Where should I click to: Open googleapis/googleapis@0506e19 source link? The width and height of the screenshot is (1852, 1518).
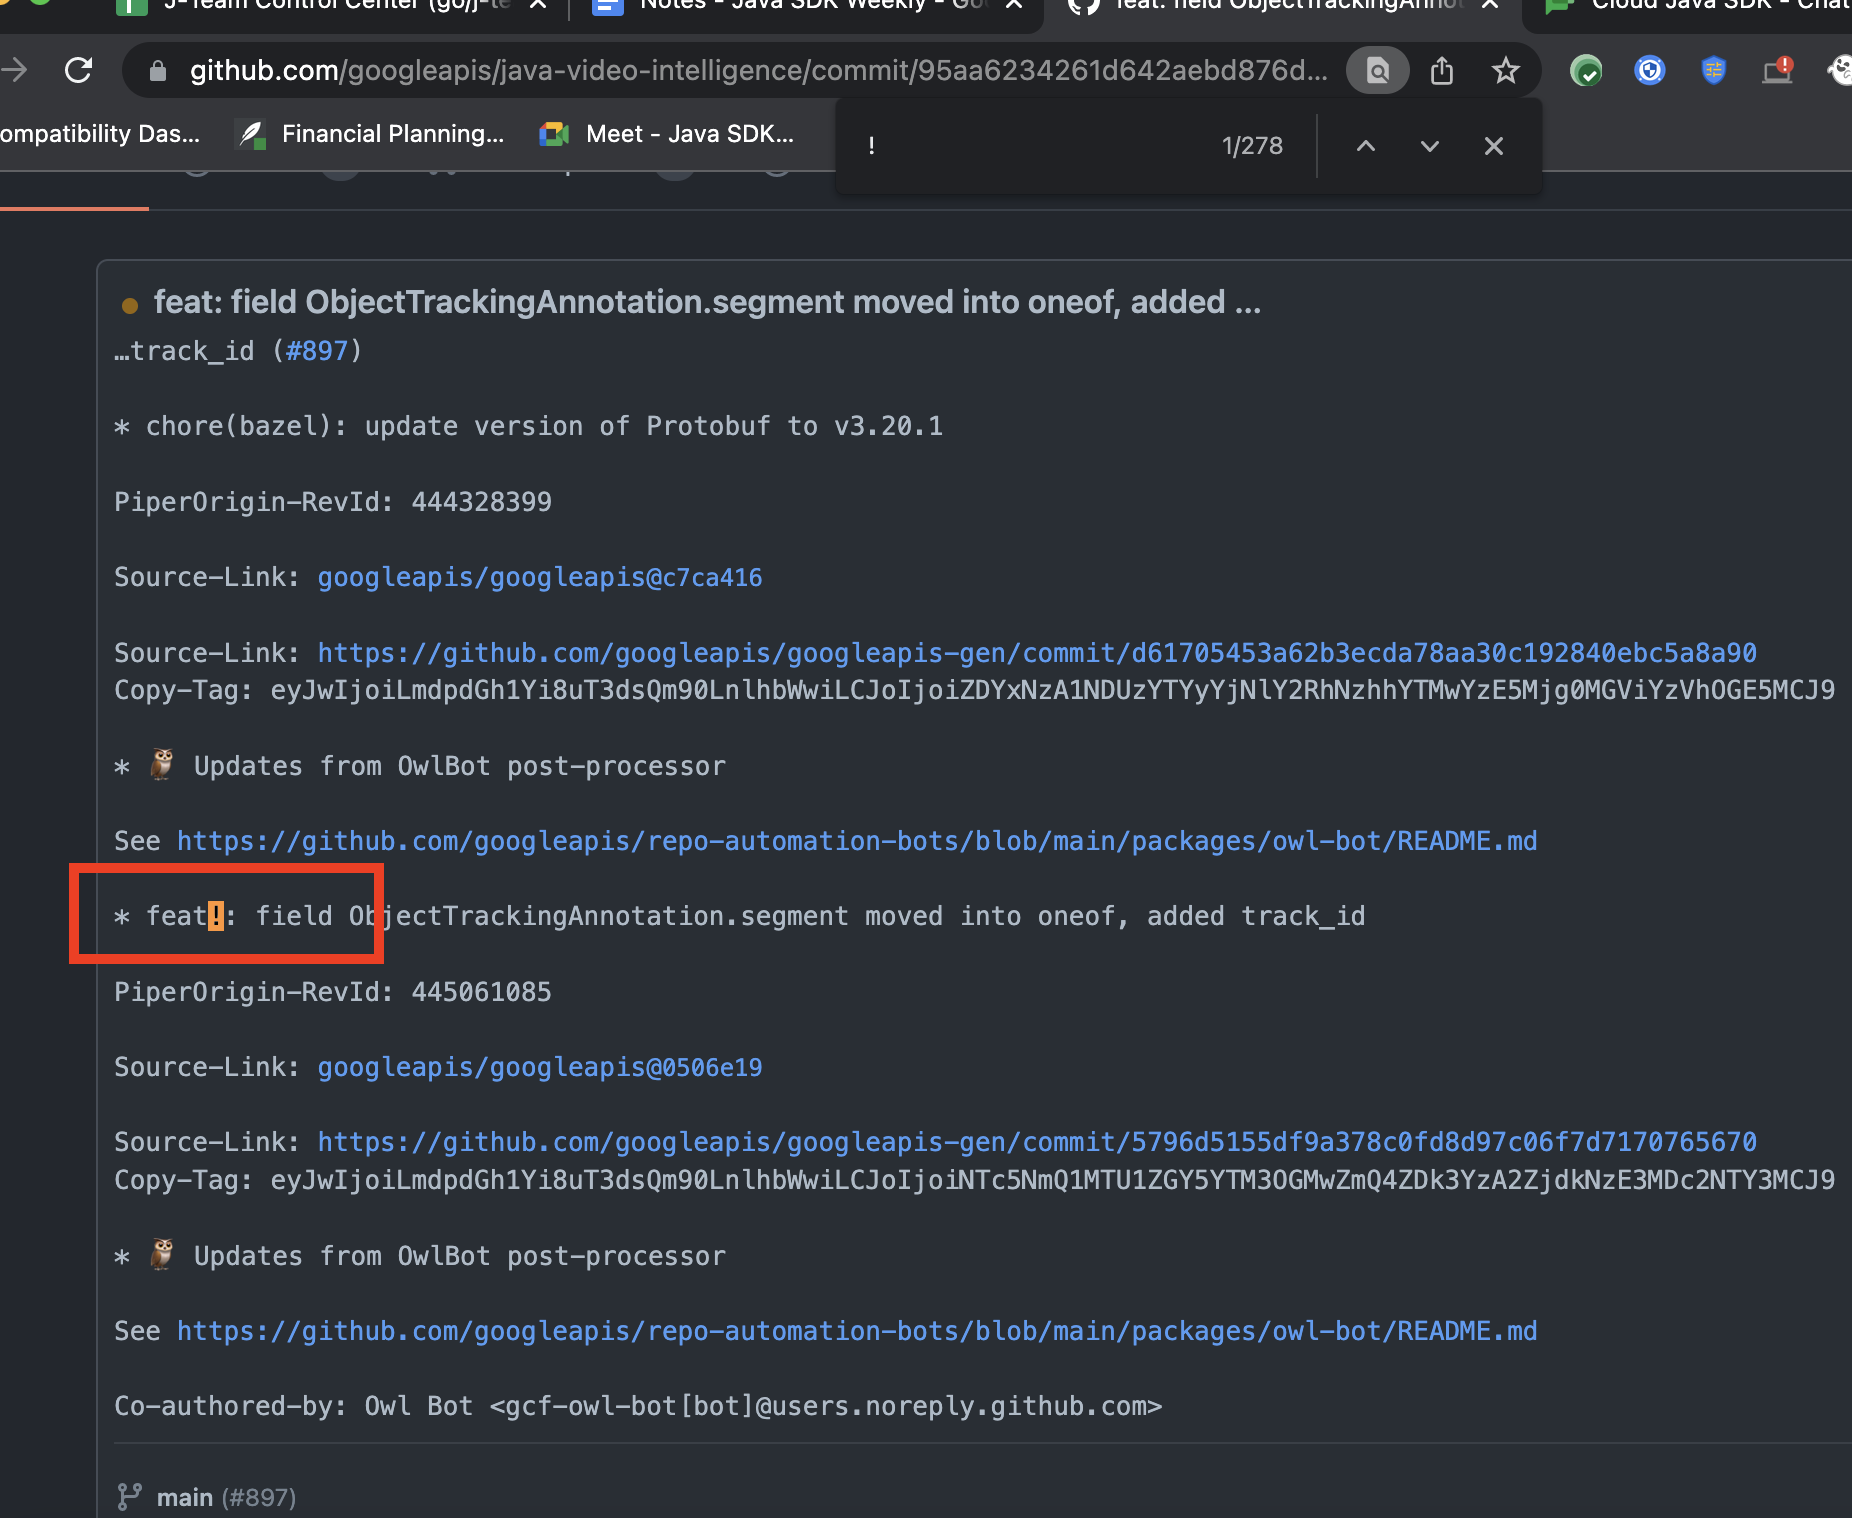tap(540, 1067)
